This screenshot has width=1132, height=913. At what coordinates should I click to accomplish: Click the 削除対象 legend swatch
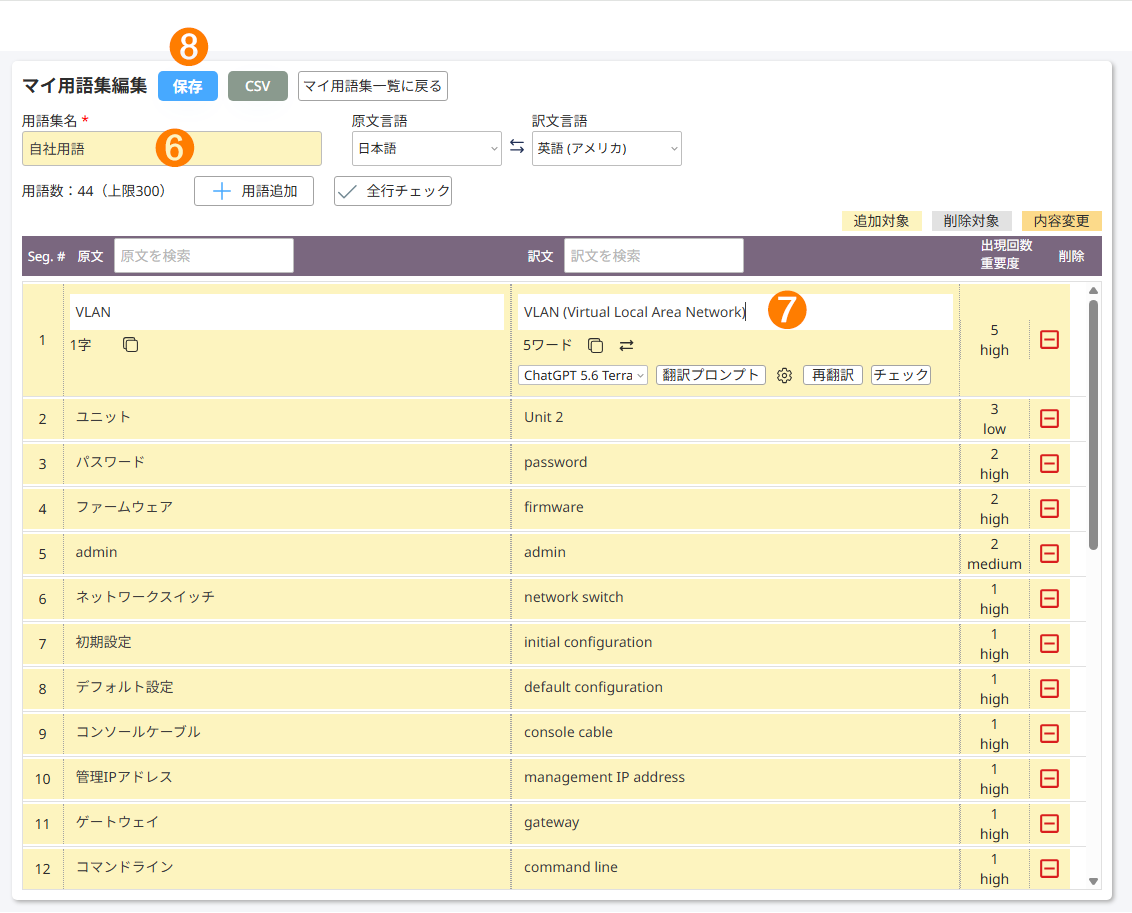pos(971,221)
